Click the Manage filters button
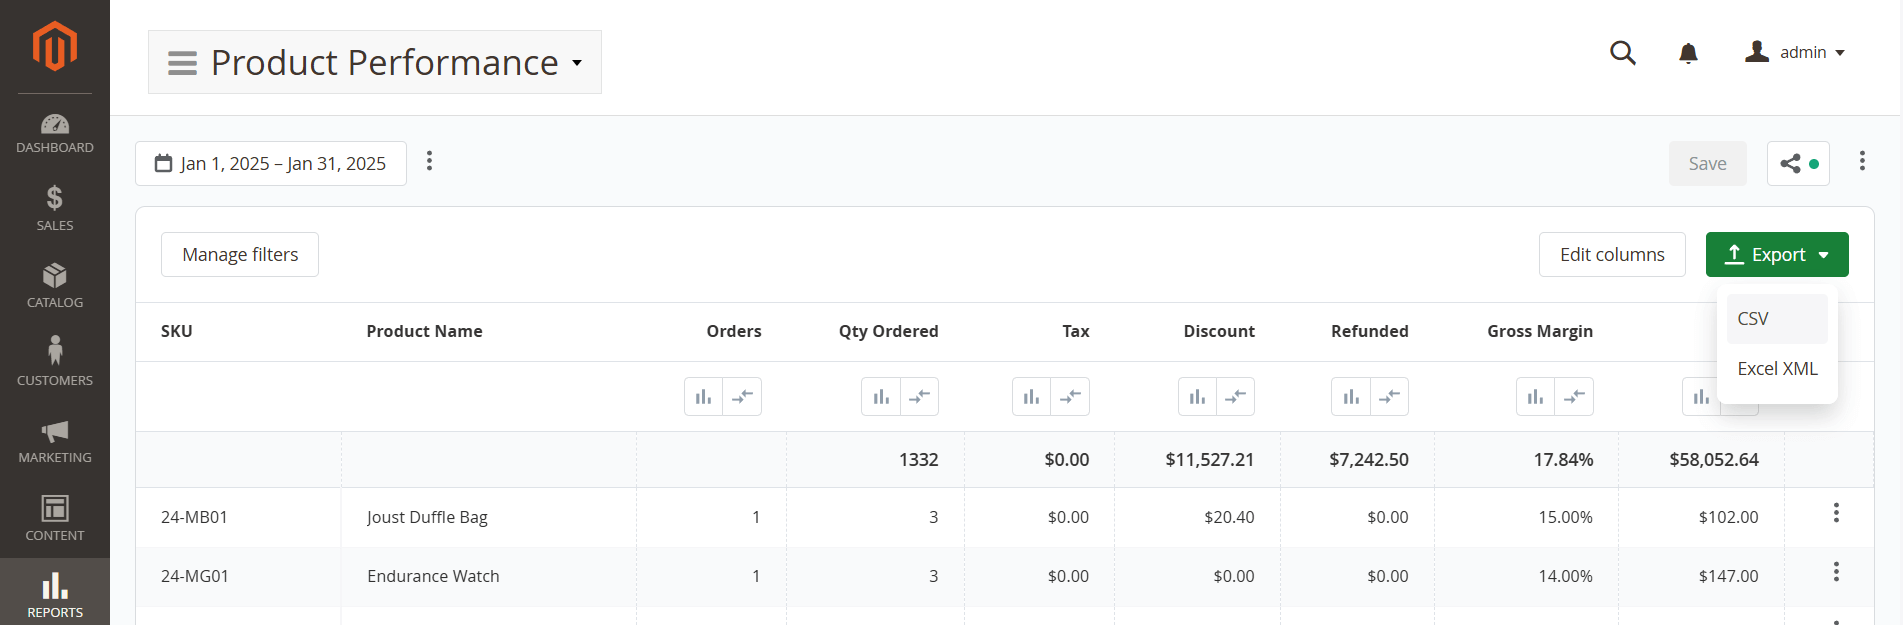The width and height of the screenshot is (1903, 625). (240, 255)
